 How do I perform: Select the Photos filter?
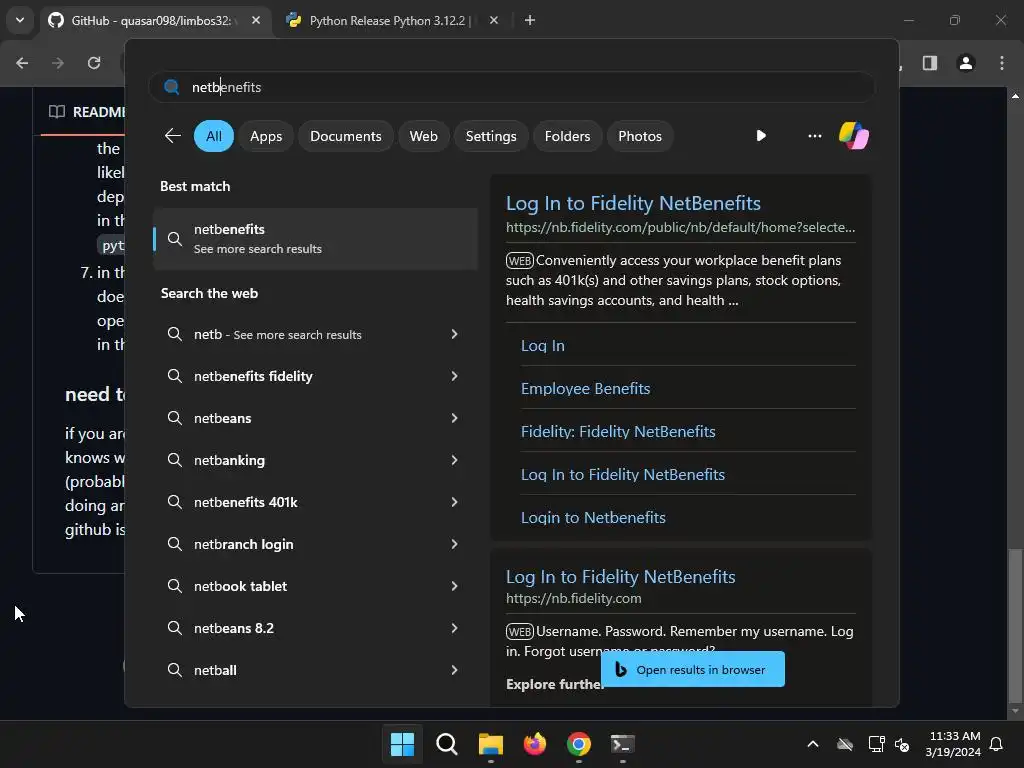tap(640, 136)
